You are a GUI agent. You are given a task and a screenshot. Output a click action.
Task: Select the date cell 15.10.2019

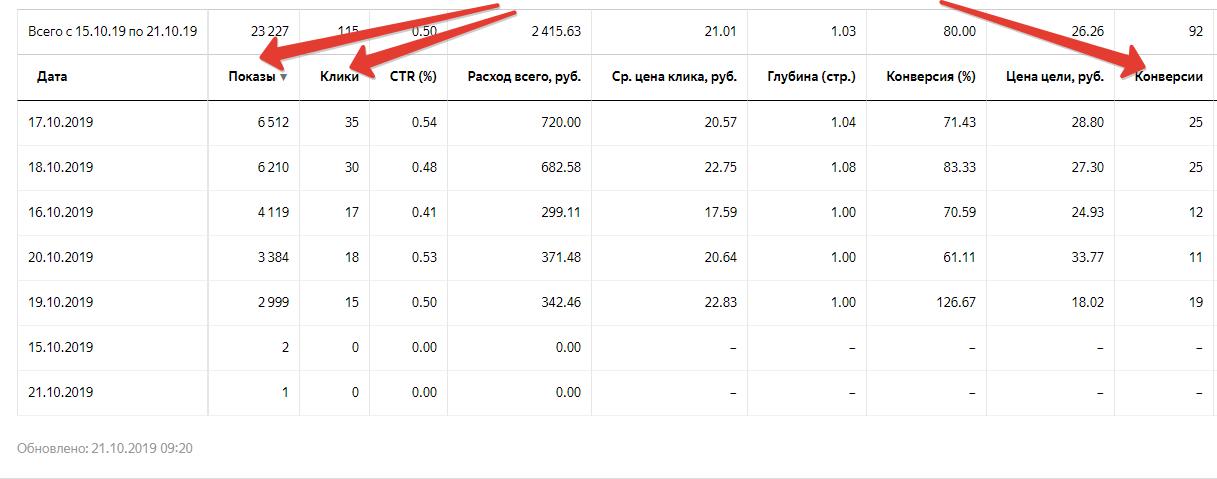(61, 347)
